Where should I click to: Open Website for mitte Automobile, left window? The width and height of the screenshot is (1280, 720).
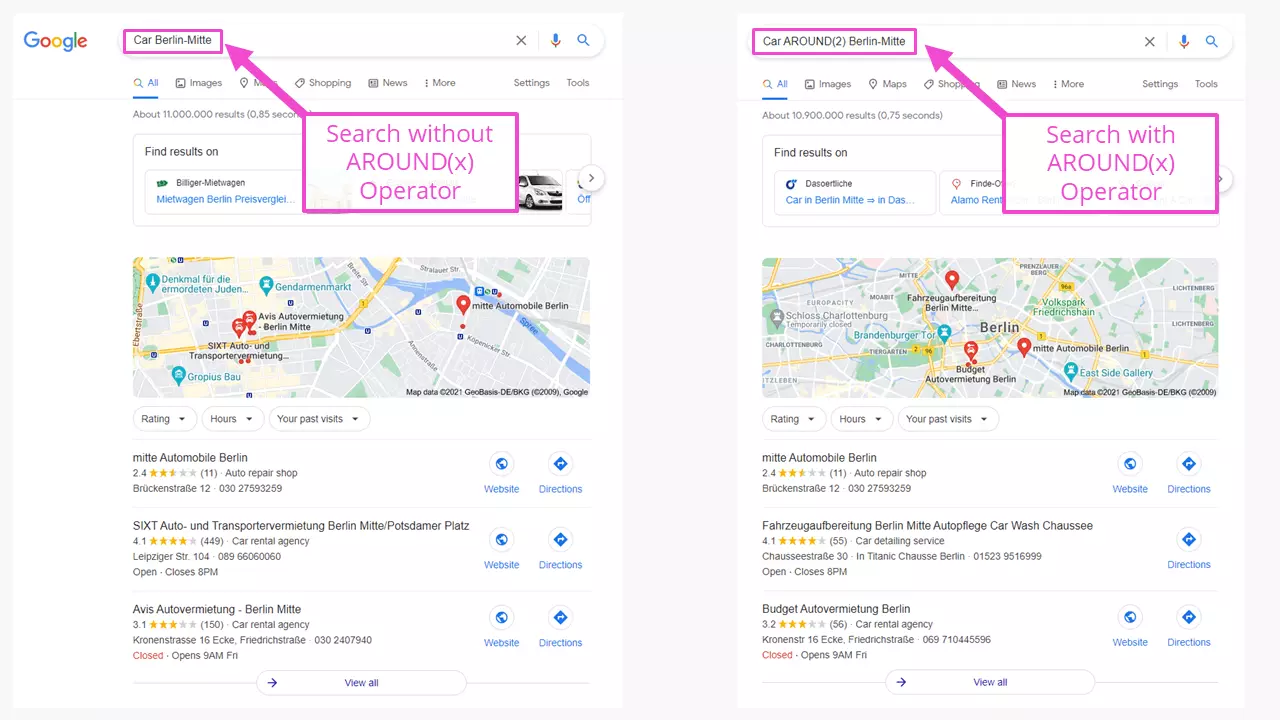502,472
